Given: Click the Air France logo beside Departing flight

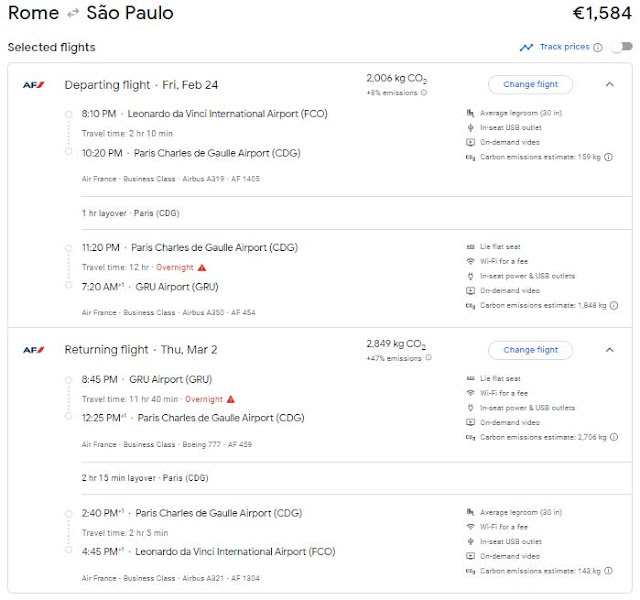Looking at the screenshot, I should [x=33, y=85].
